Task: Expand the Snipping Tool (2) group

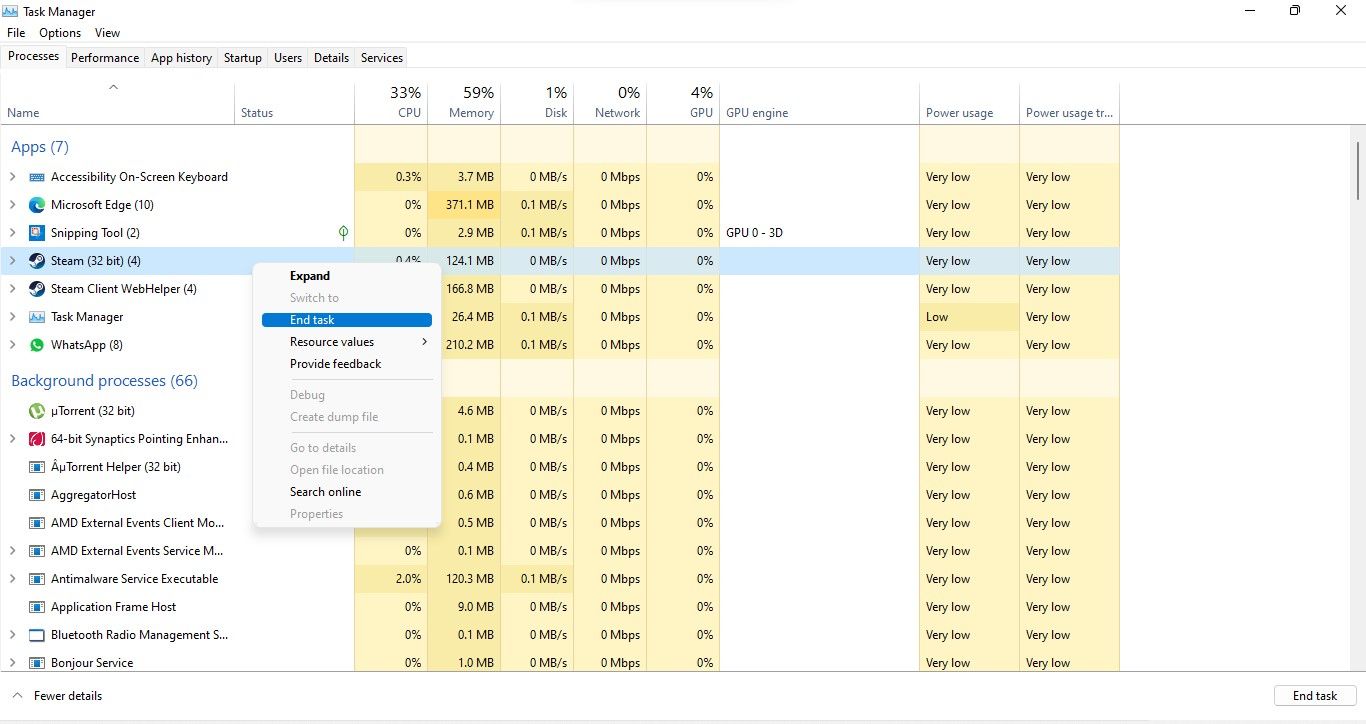Action: (x=12, y=233)
